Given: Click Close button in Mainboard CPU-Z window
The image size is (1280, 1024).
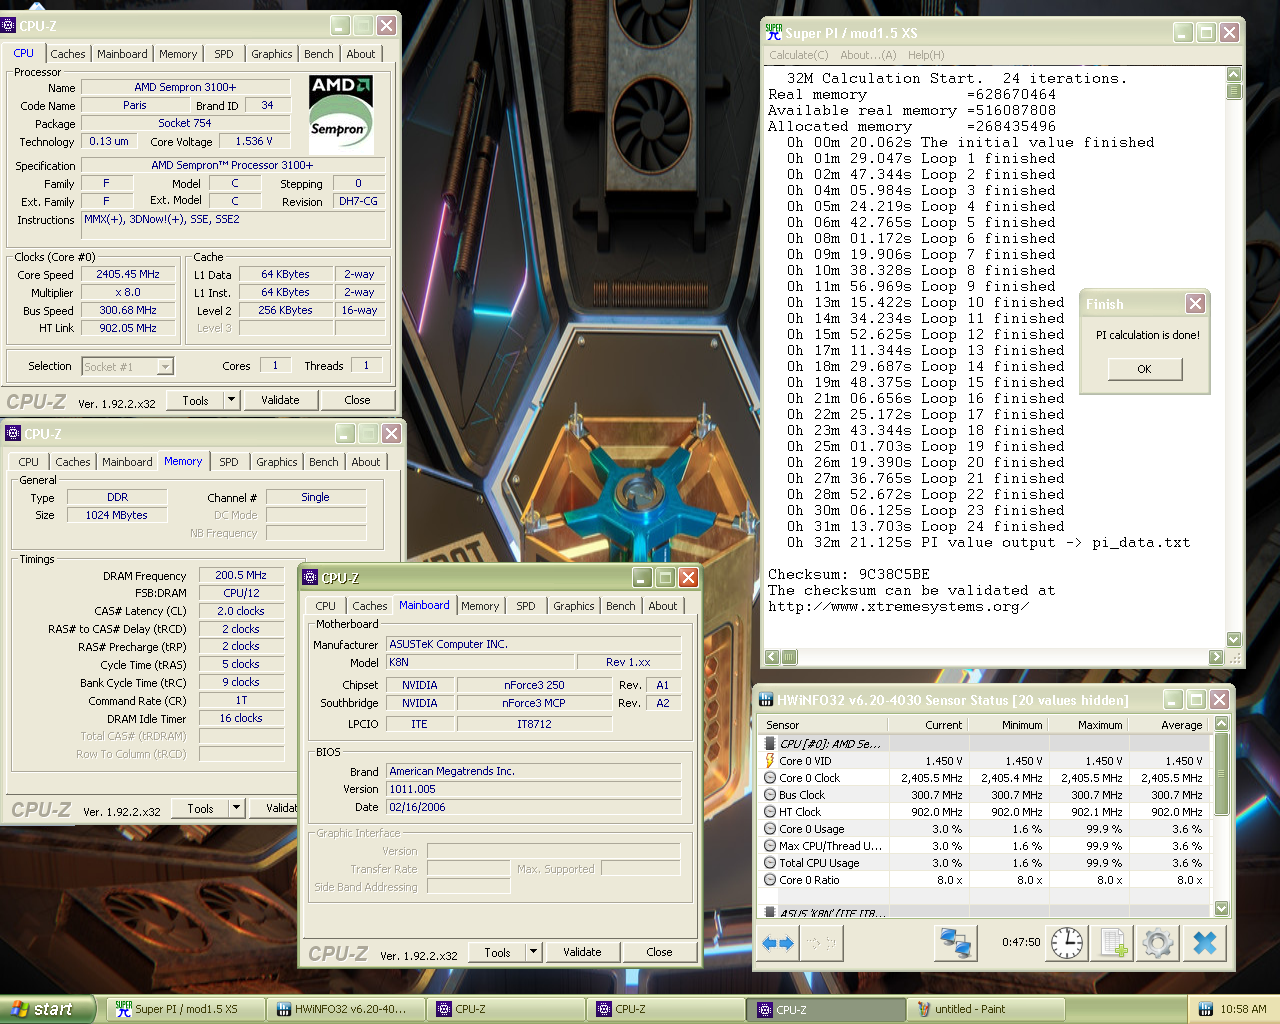Looking at the screenshot, I should coord(659,952).
